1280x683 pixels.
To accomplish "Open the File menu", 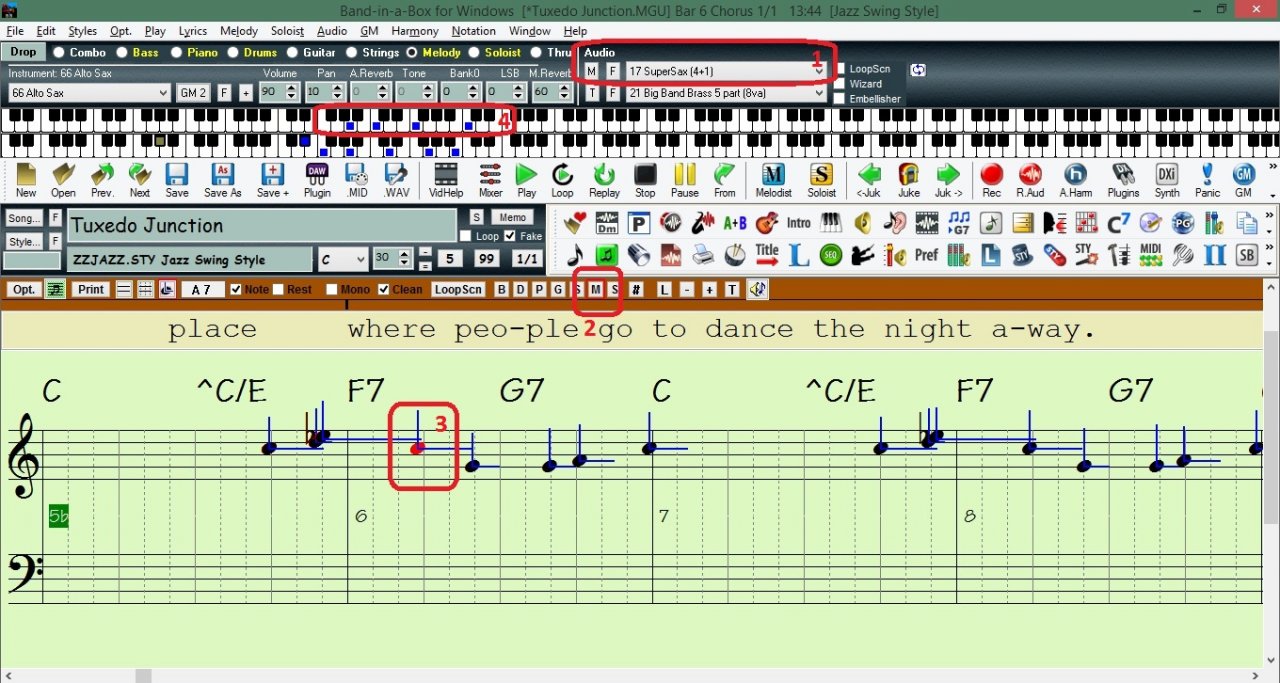I will [x=14, y=31].
